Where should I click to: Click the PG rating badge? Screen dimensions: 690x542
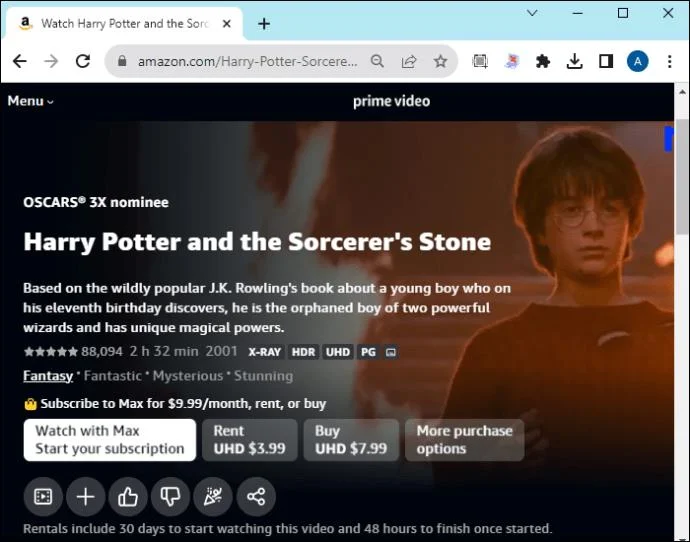(368, 352)
